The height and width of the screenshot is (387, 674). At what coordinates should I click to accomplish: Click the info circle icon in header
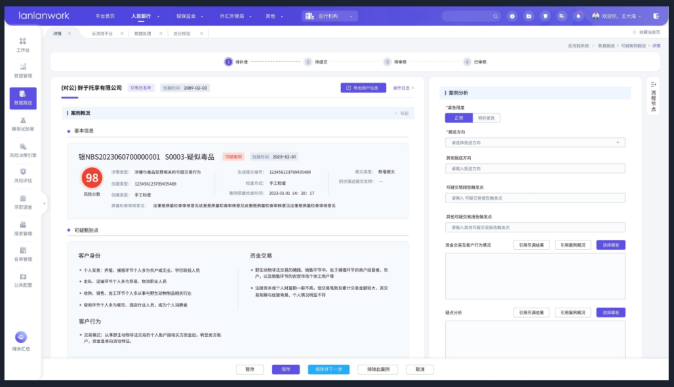coord(512,16)
